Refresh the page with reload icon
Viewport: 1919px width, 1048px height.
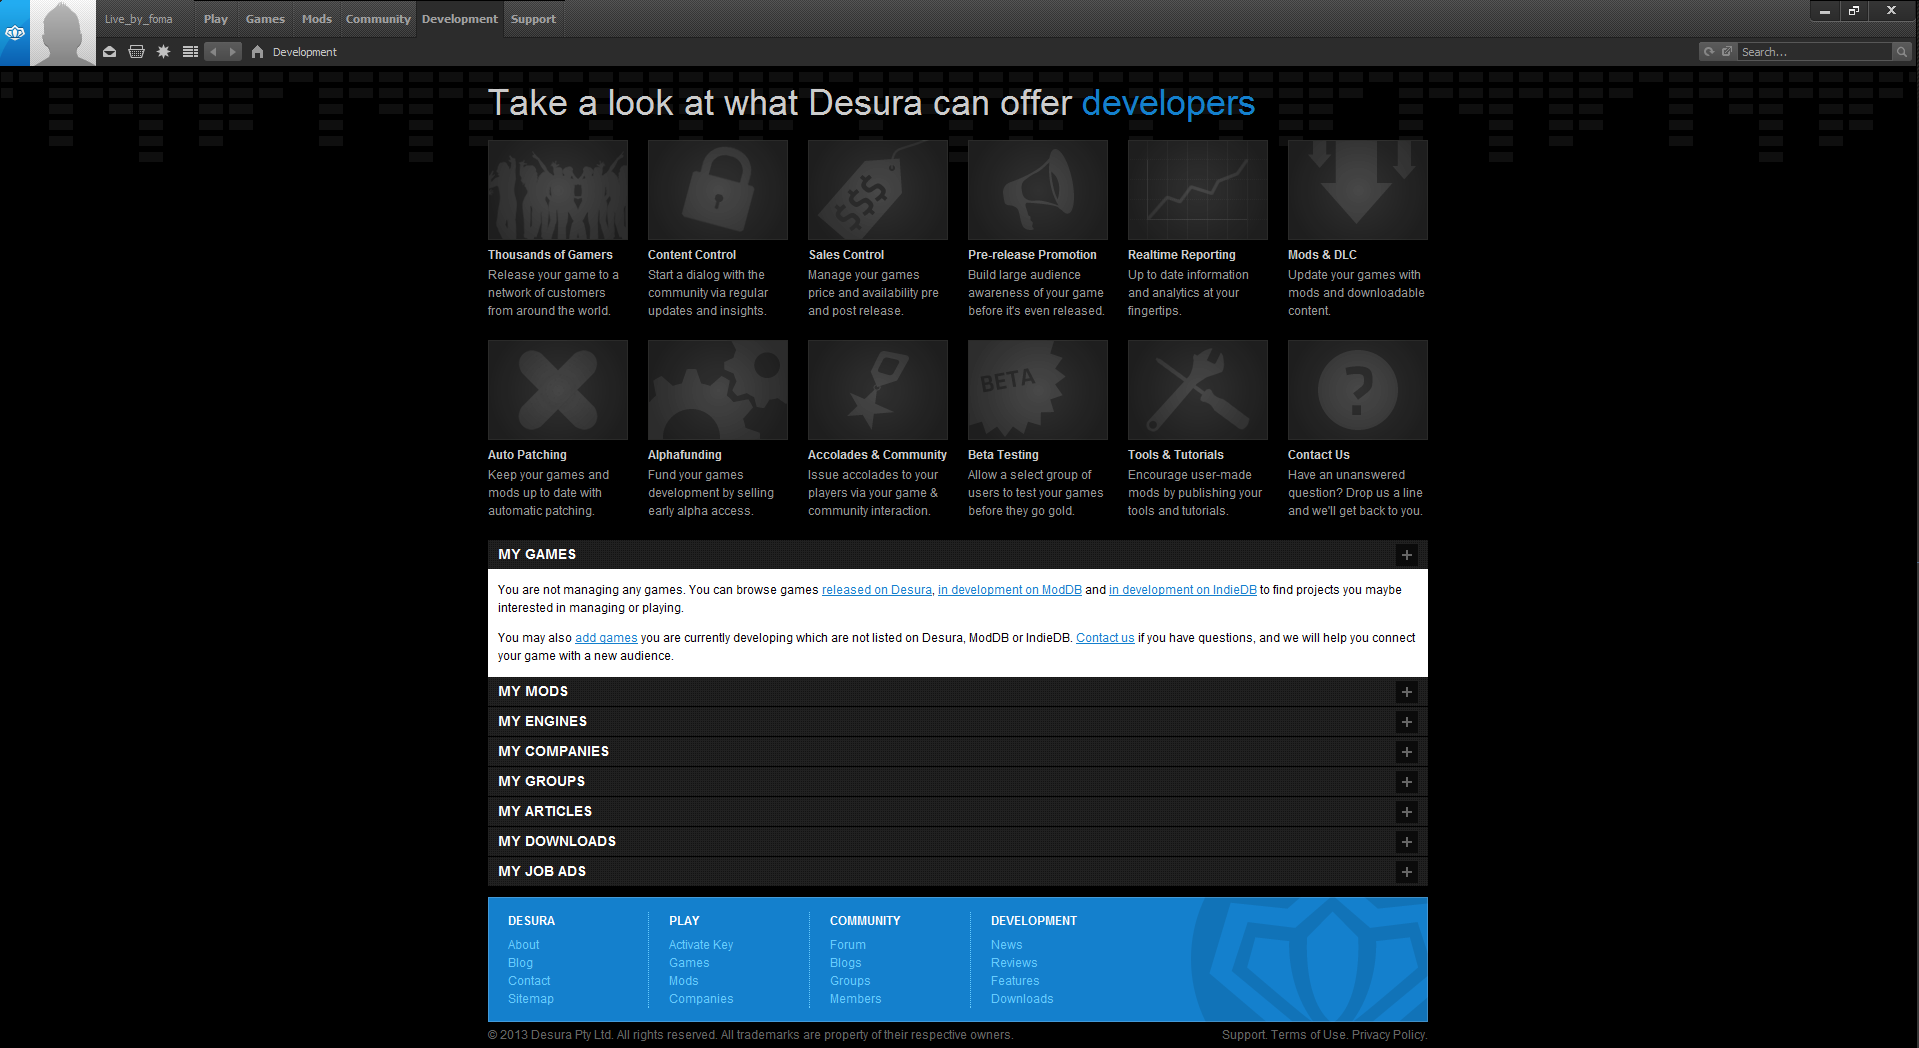[1709, 52]
